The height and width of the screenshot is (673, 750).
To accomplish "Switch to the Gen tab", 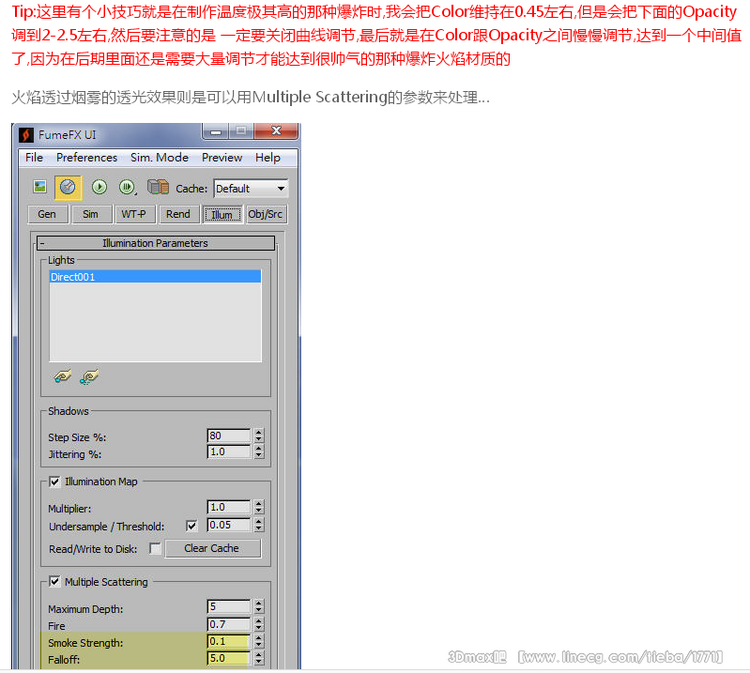I will point(47,214).
